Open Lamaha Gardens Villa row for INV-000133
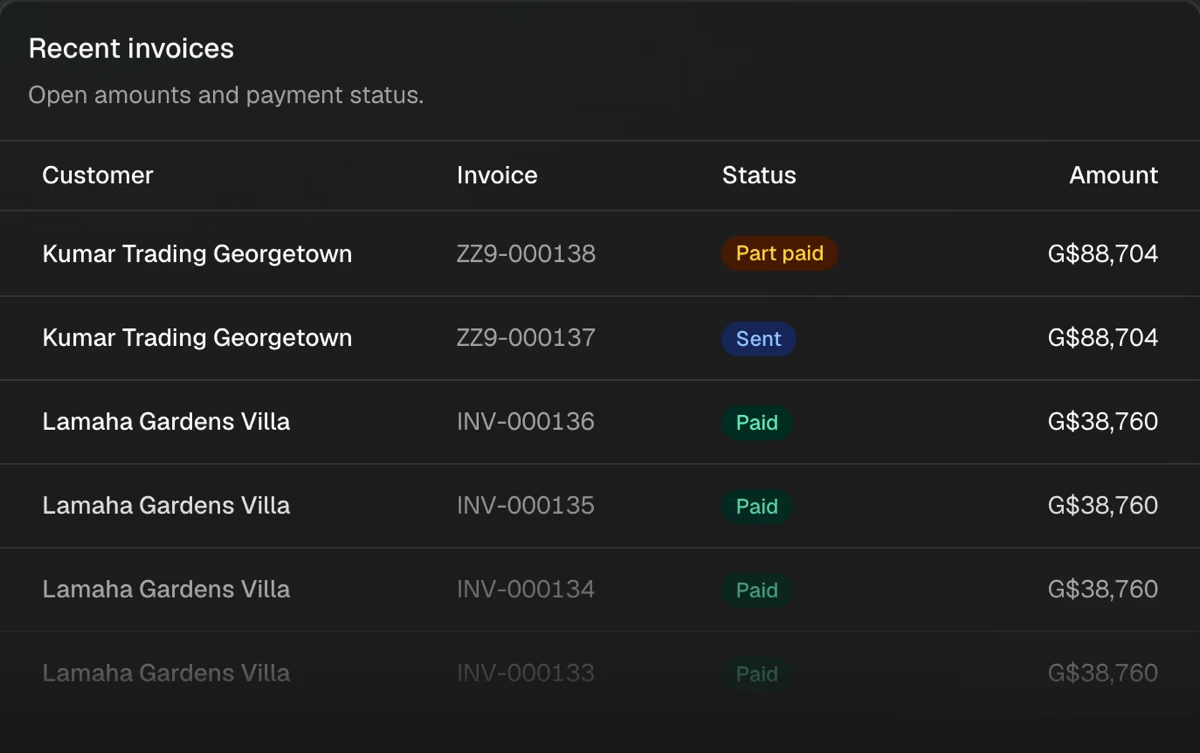Viewport: 1200px width, 753px height. pyautogui.click(x=600, y=674)
